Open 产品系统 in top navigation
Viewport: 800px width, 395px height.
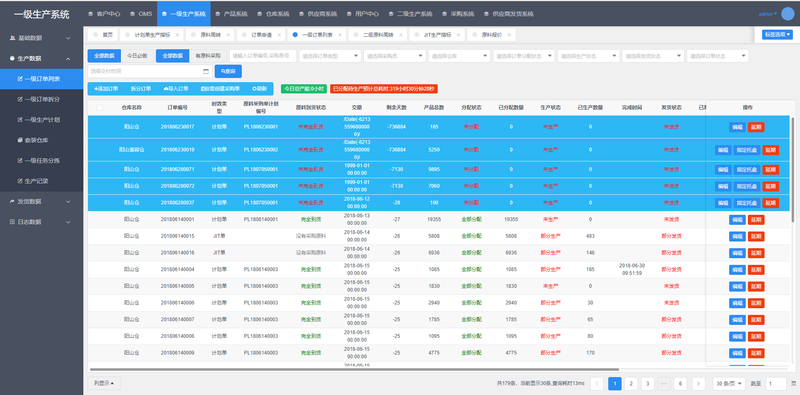[x=231, y=14]
